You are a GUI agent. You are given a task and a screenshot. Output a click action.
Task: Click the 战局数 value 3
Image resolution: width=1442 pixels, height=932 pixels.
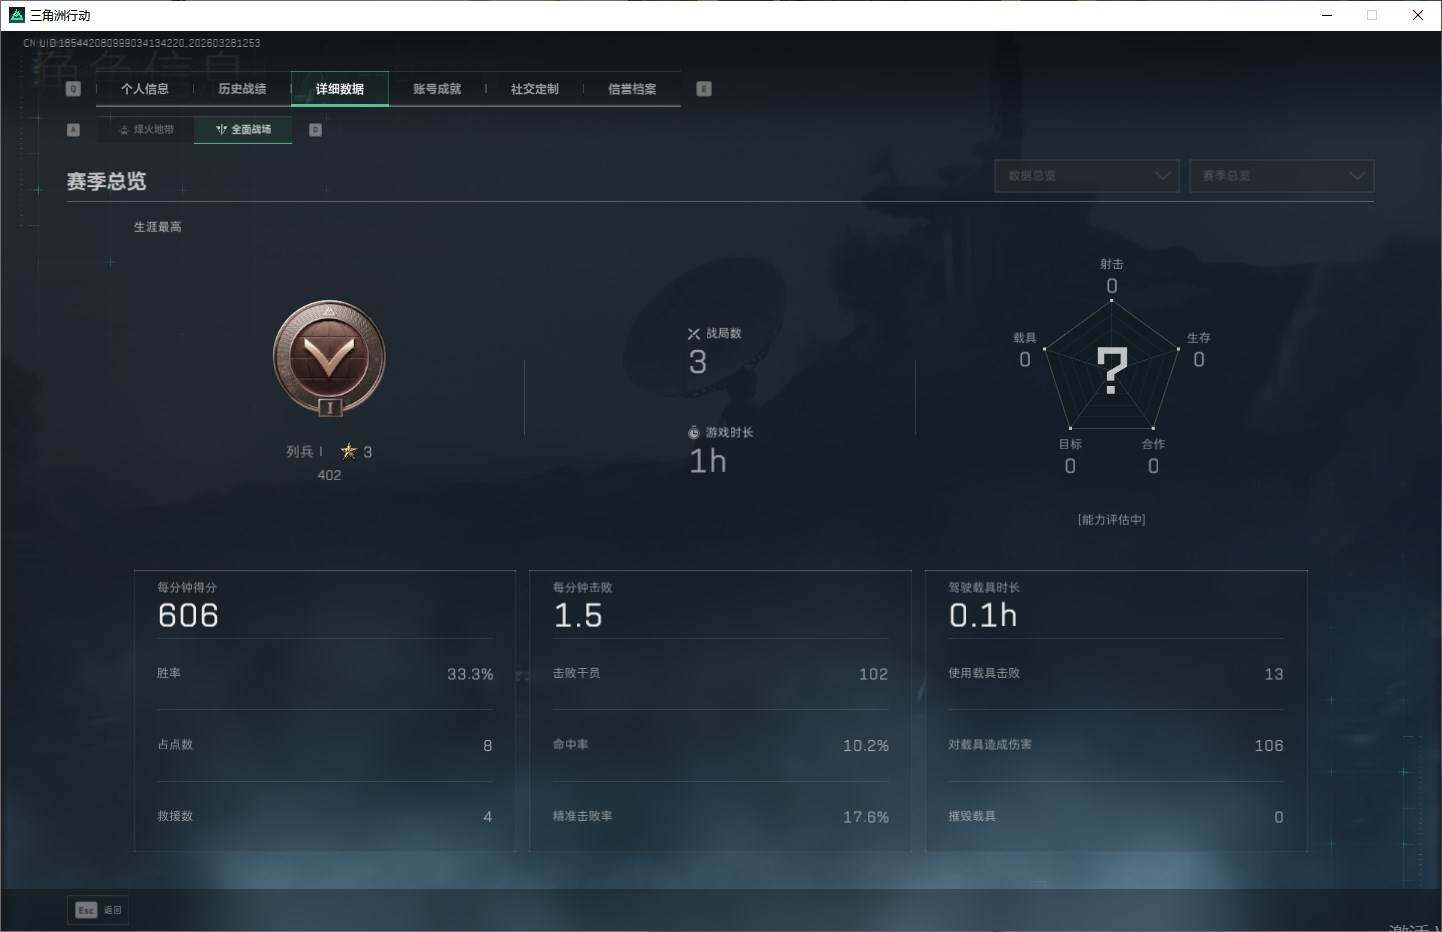click(698, 362)
